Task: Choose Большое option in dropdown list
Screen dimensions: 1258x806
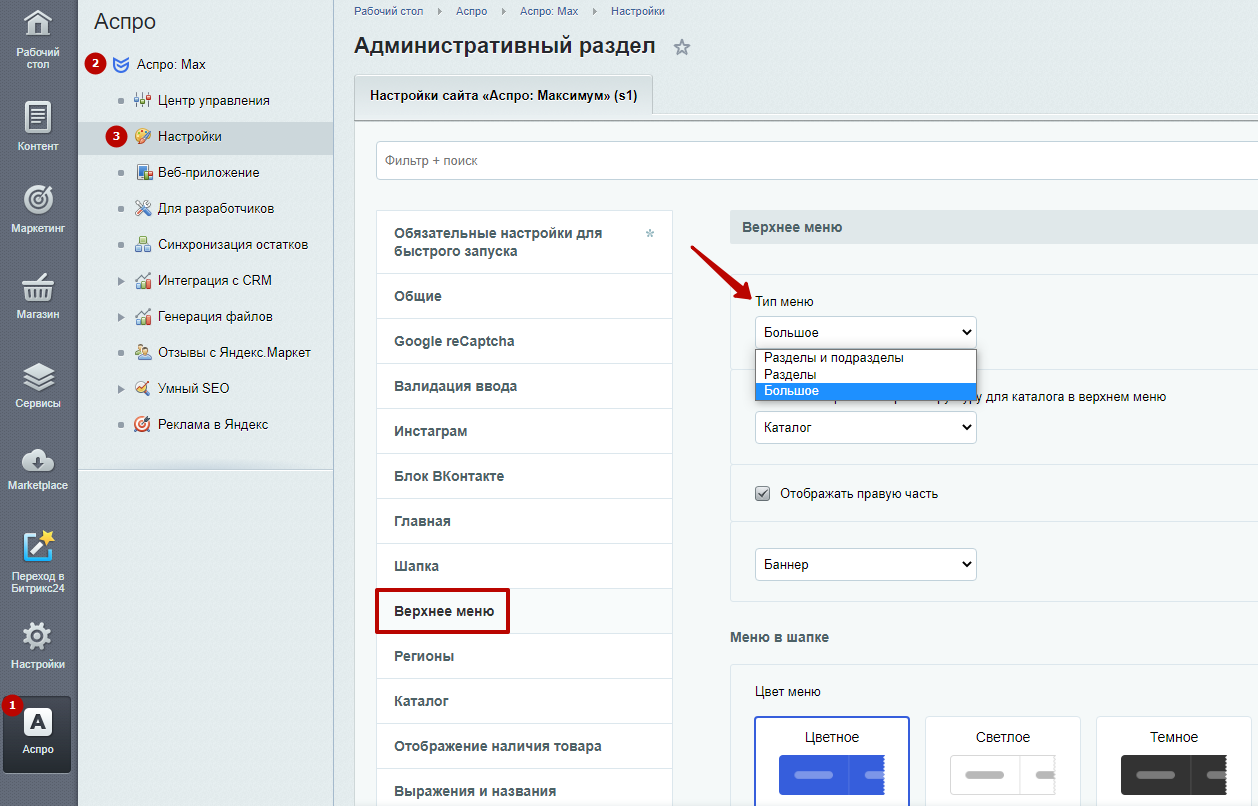Action: click(x=866, y=391)
